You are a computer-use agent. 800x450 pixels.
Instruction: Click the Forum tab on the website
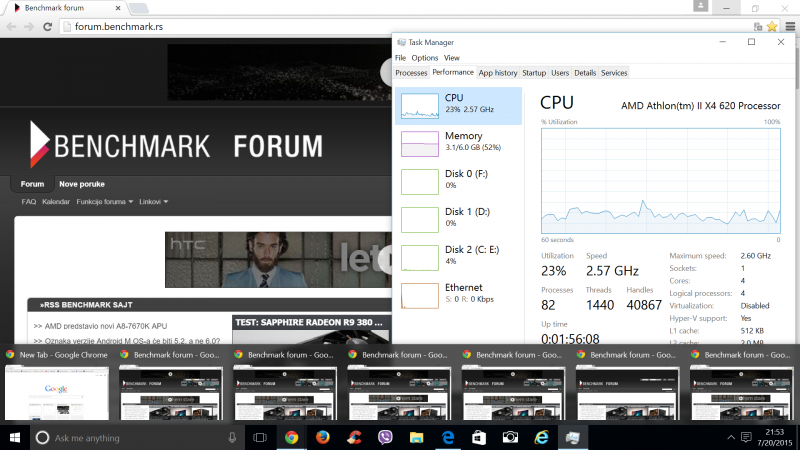32,184
